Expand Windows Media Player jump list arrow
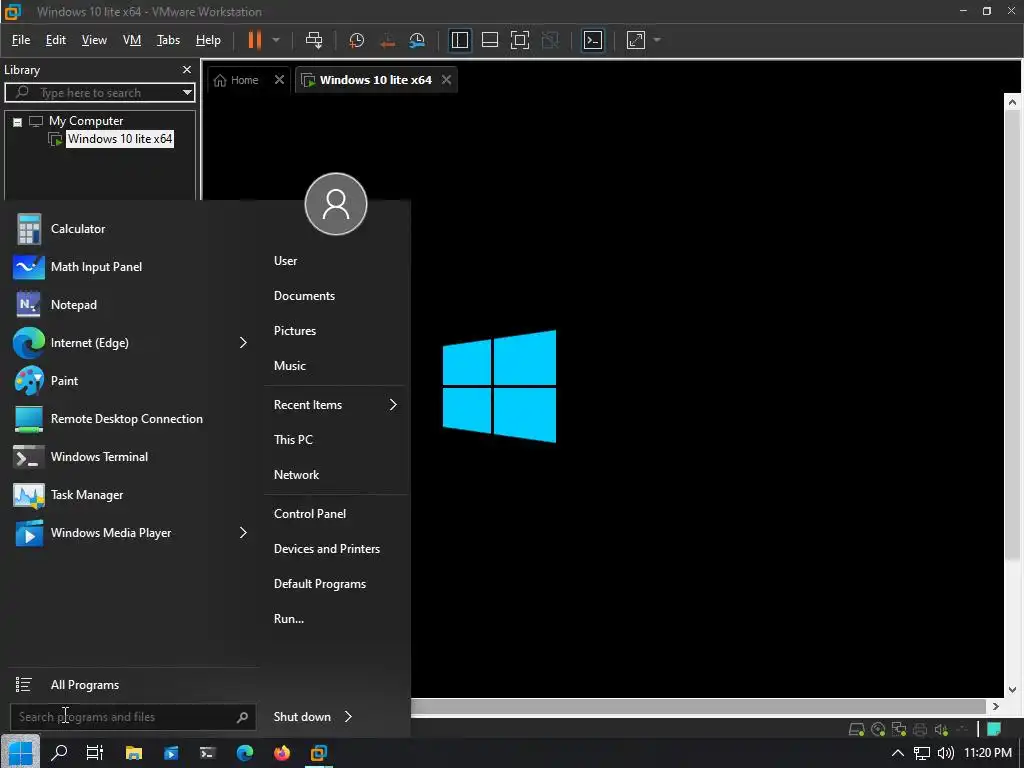This screenshot has width=1024, height=768. 243,533
